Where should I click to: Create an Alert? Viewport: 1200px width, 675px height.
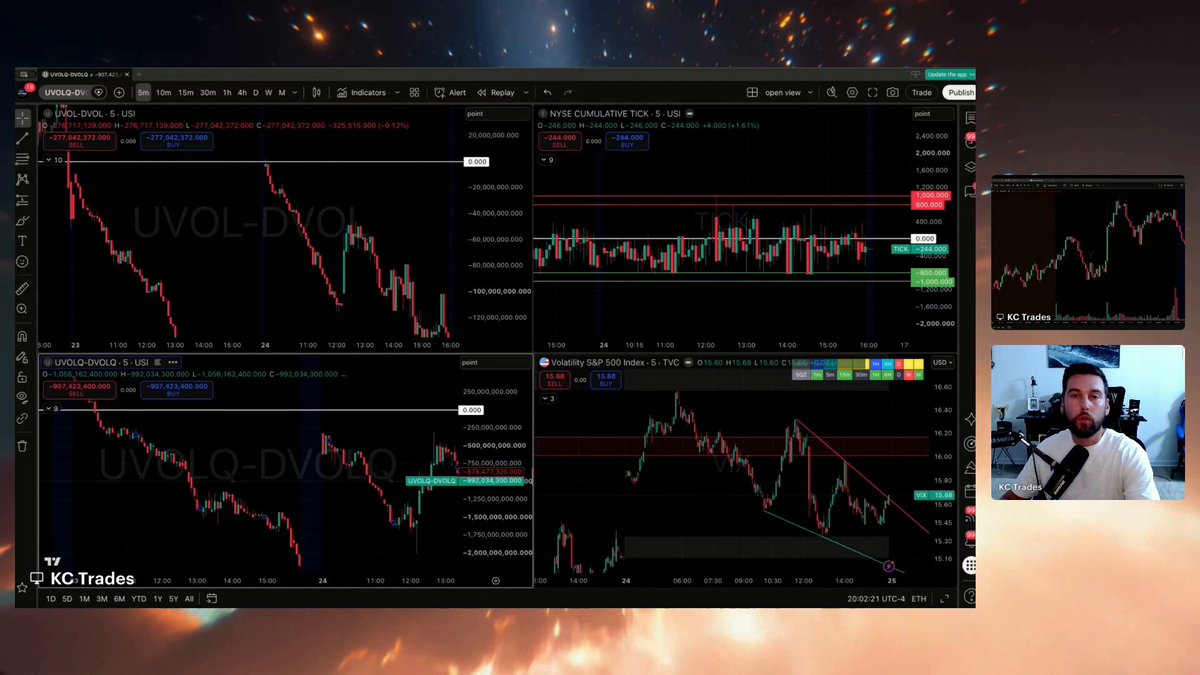(450, 93)
